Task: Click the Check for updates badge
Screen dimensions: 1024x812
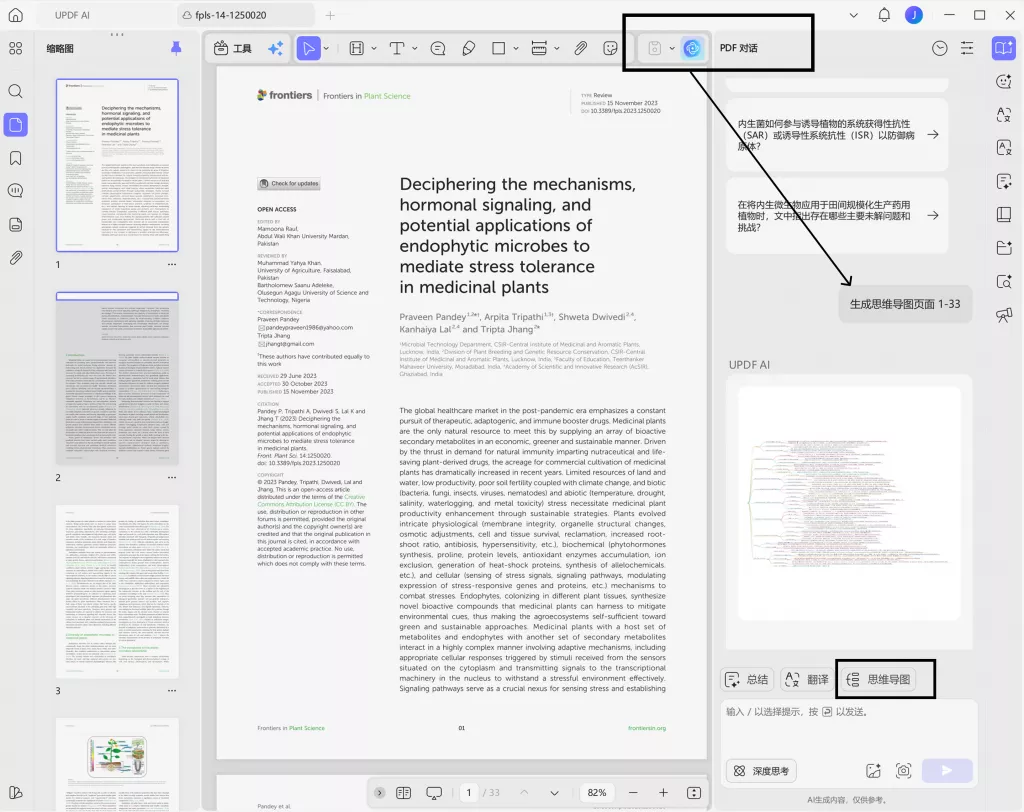Action: (x=289, y=184)
